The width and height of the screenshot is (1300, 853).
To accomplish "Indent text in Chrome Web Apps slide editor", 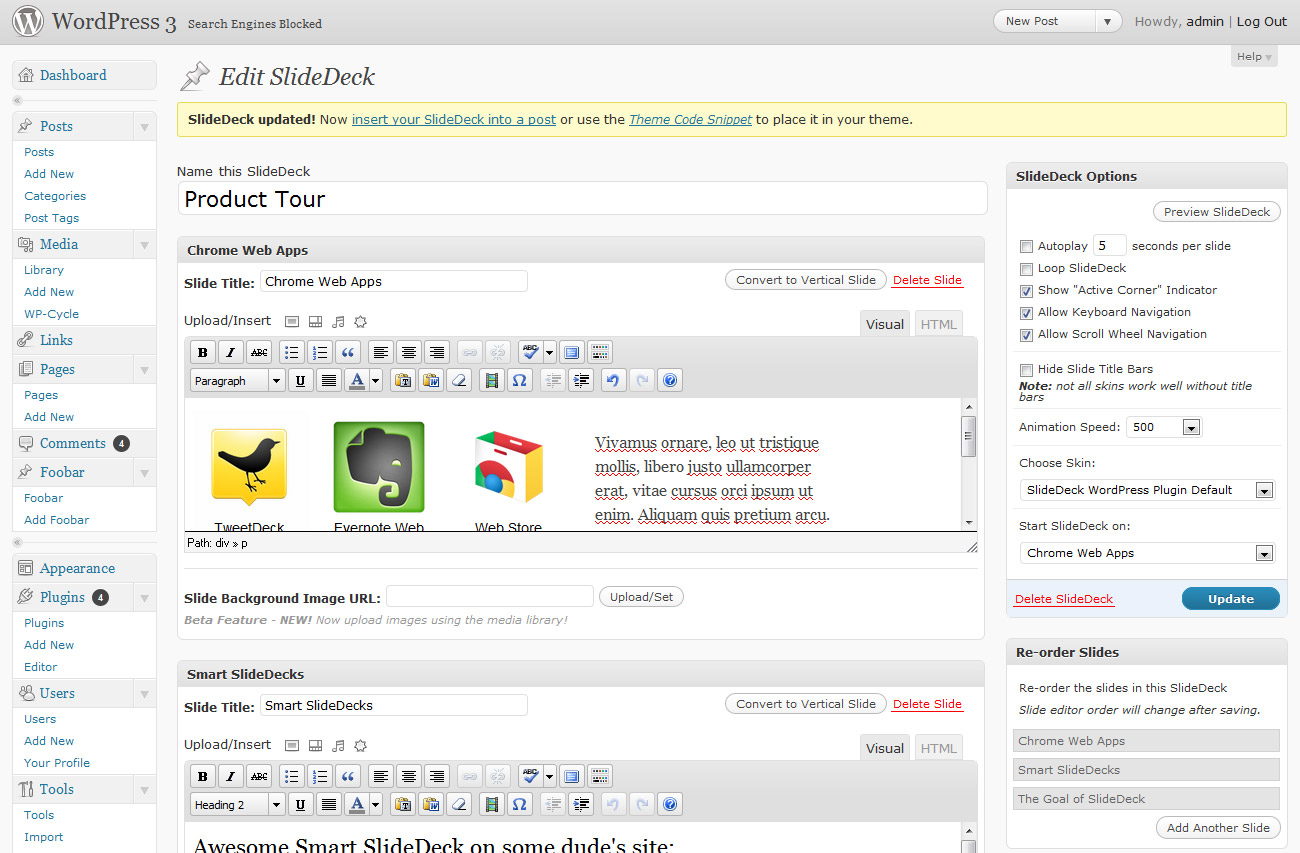I will click(580, 381).
